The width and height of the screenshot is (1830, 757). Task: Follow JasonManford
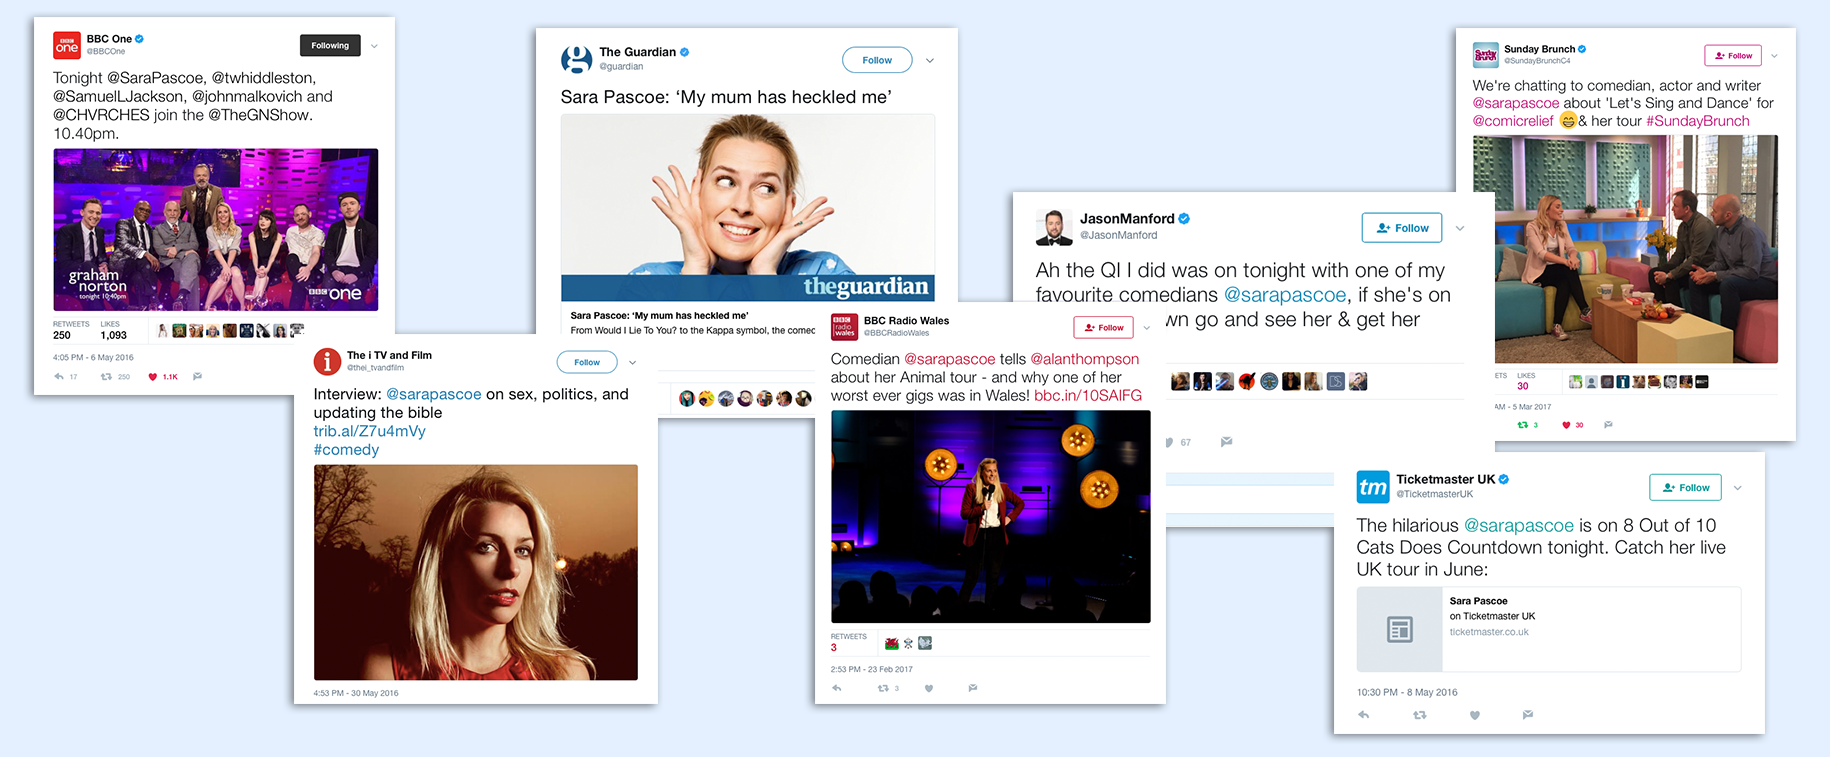(1402, 228)
